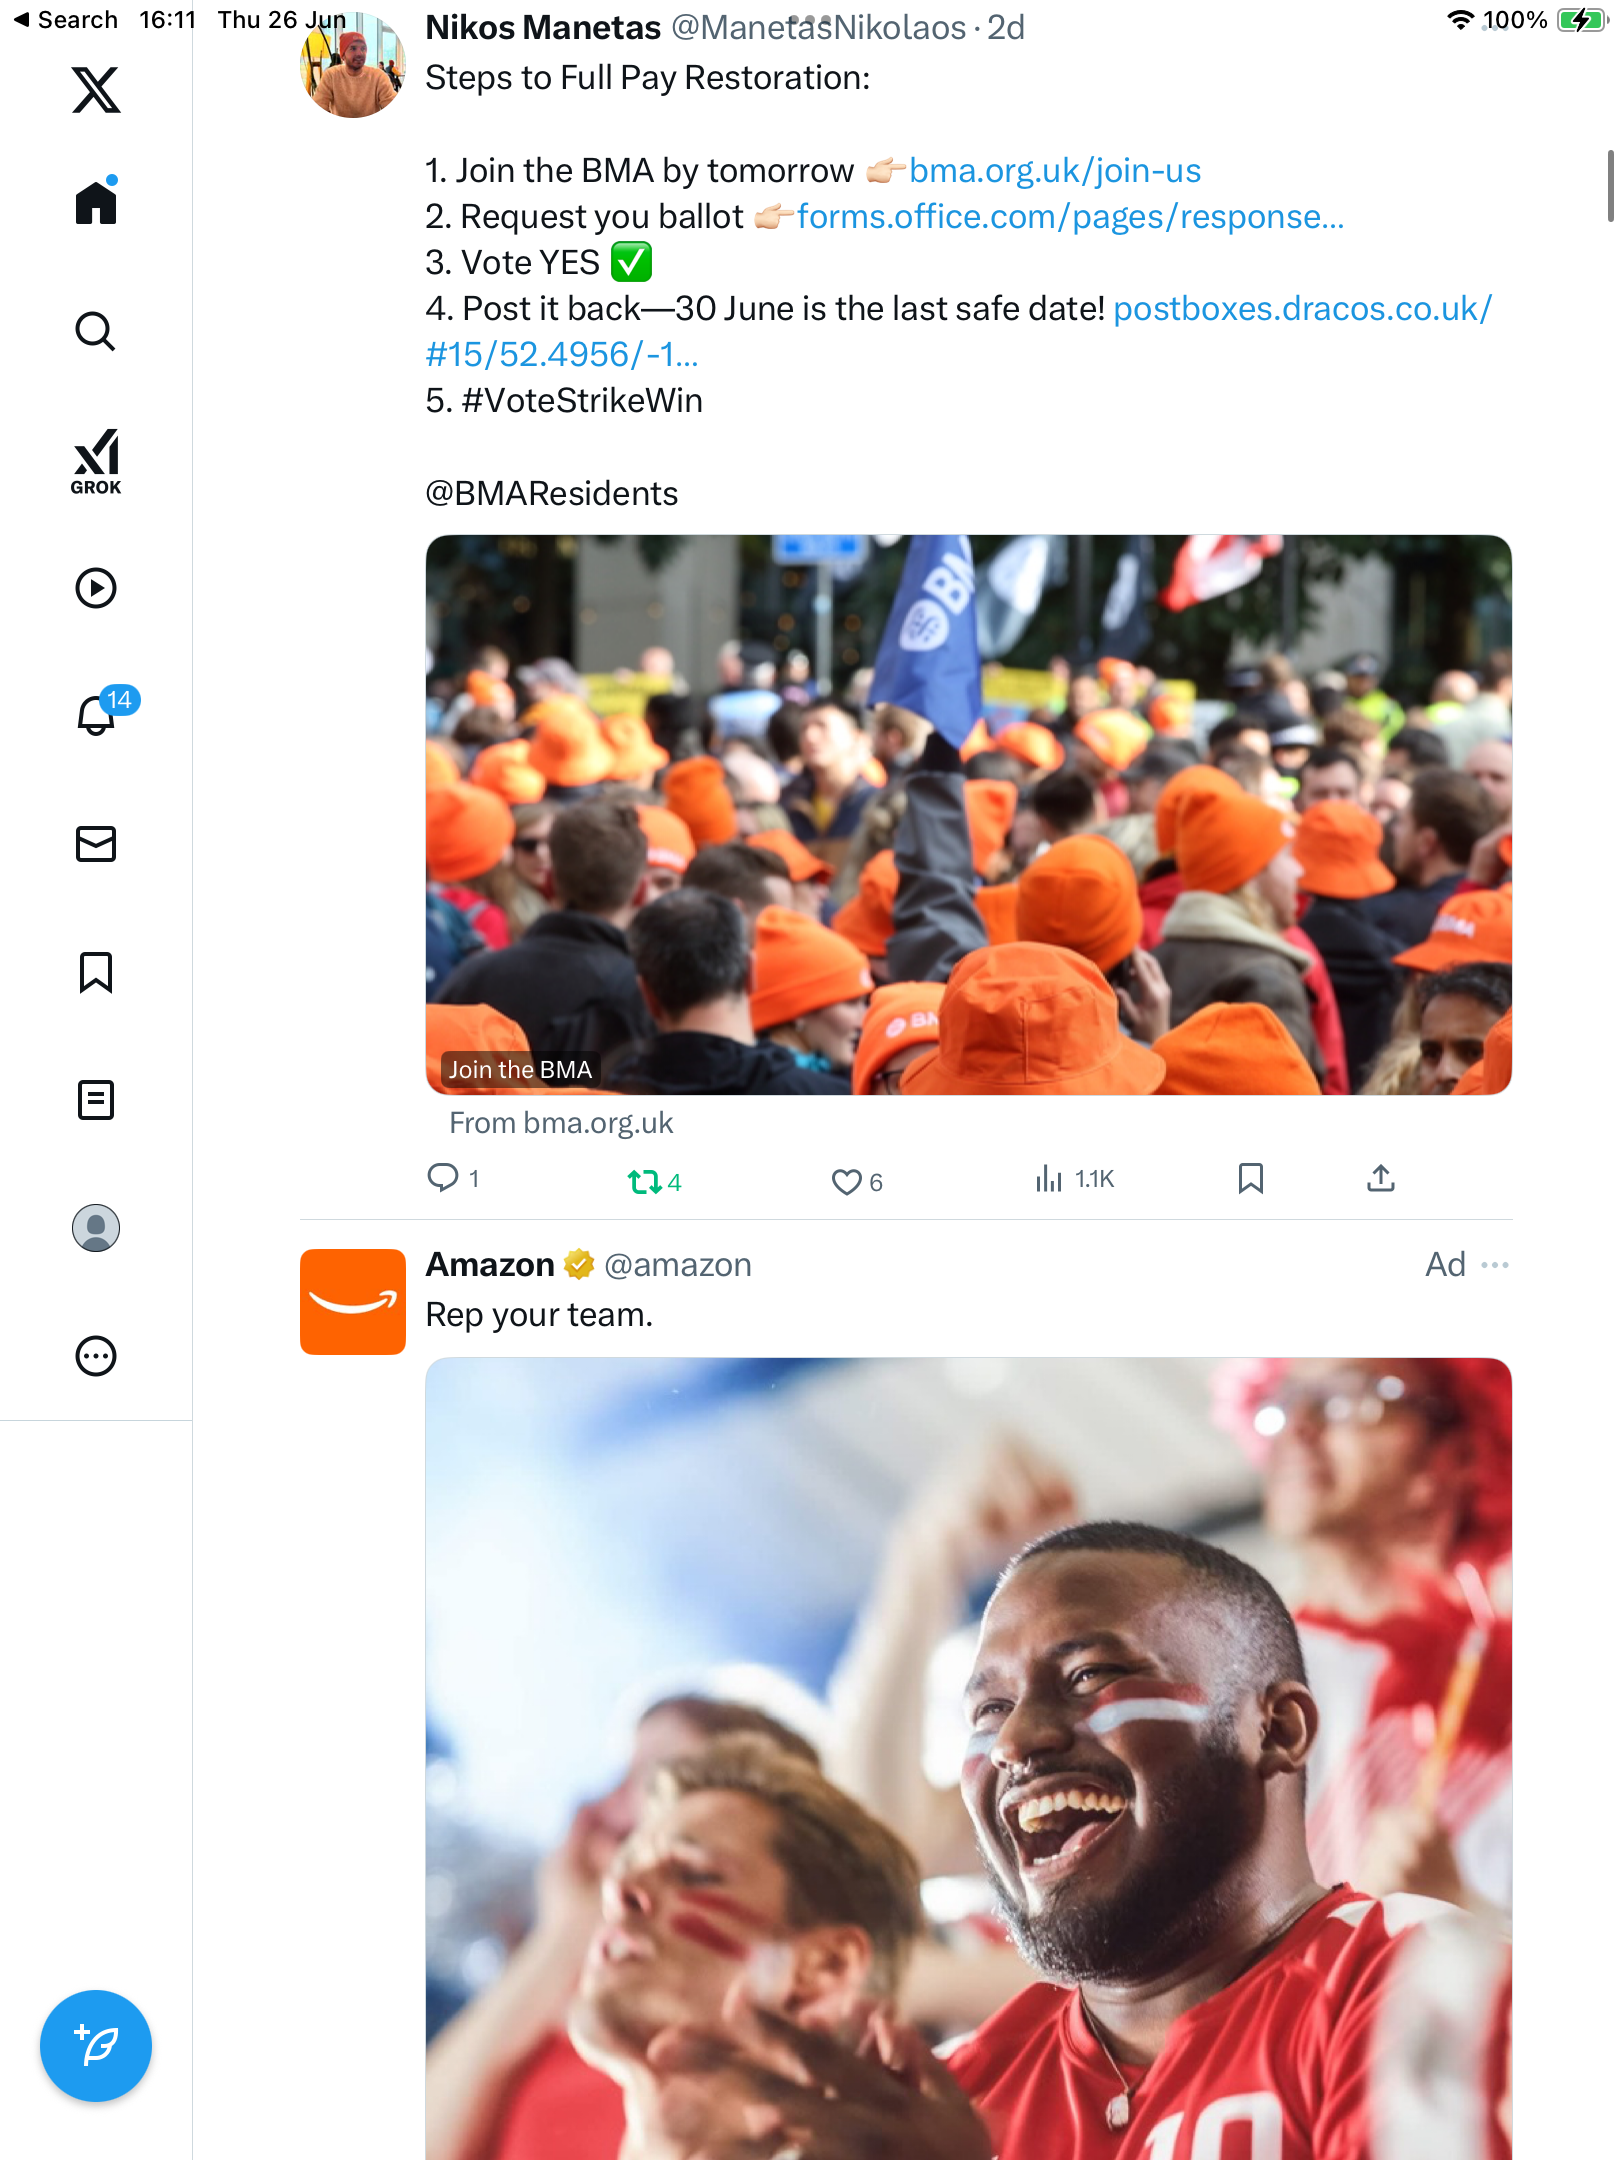The height and width of the screenshot is (2160, 1620).
Task: Go to the Home feed icon
Action: (96, 202)
